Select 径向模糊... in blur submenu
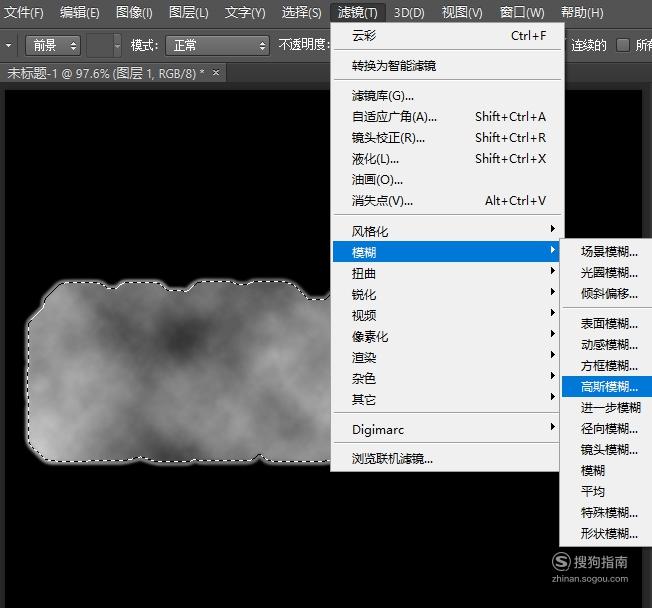 (607, 428)
